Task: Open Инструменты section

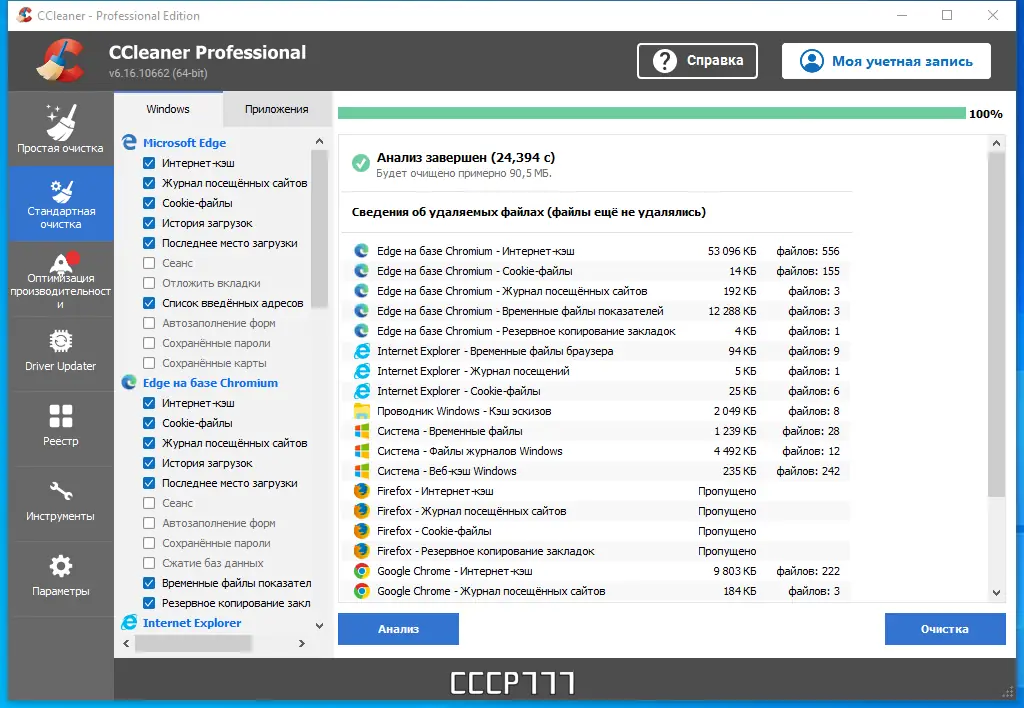Action: click(60, 504)
